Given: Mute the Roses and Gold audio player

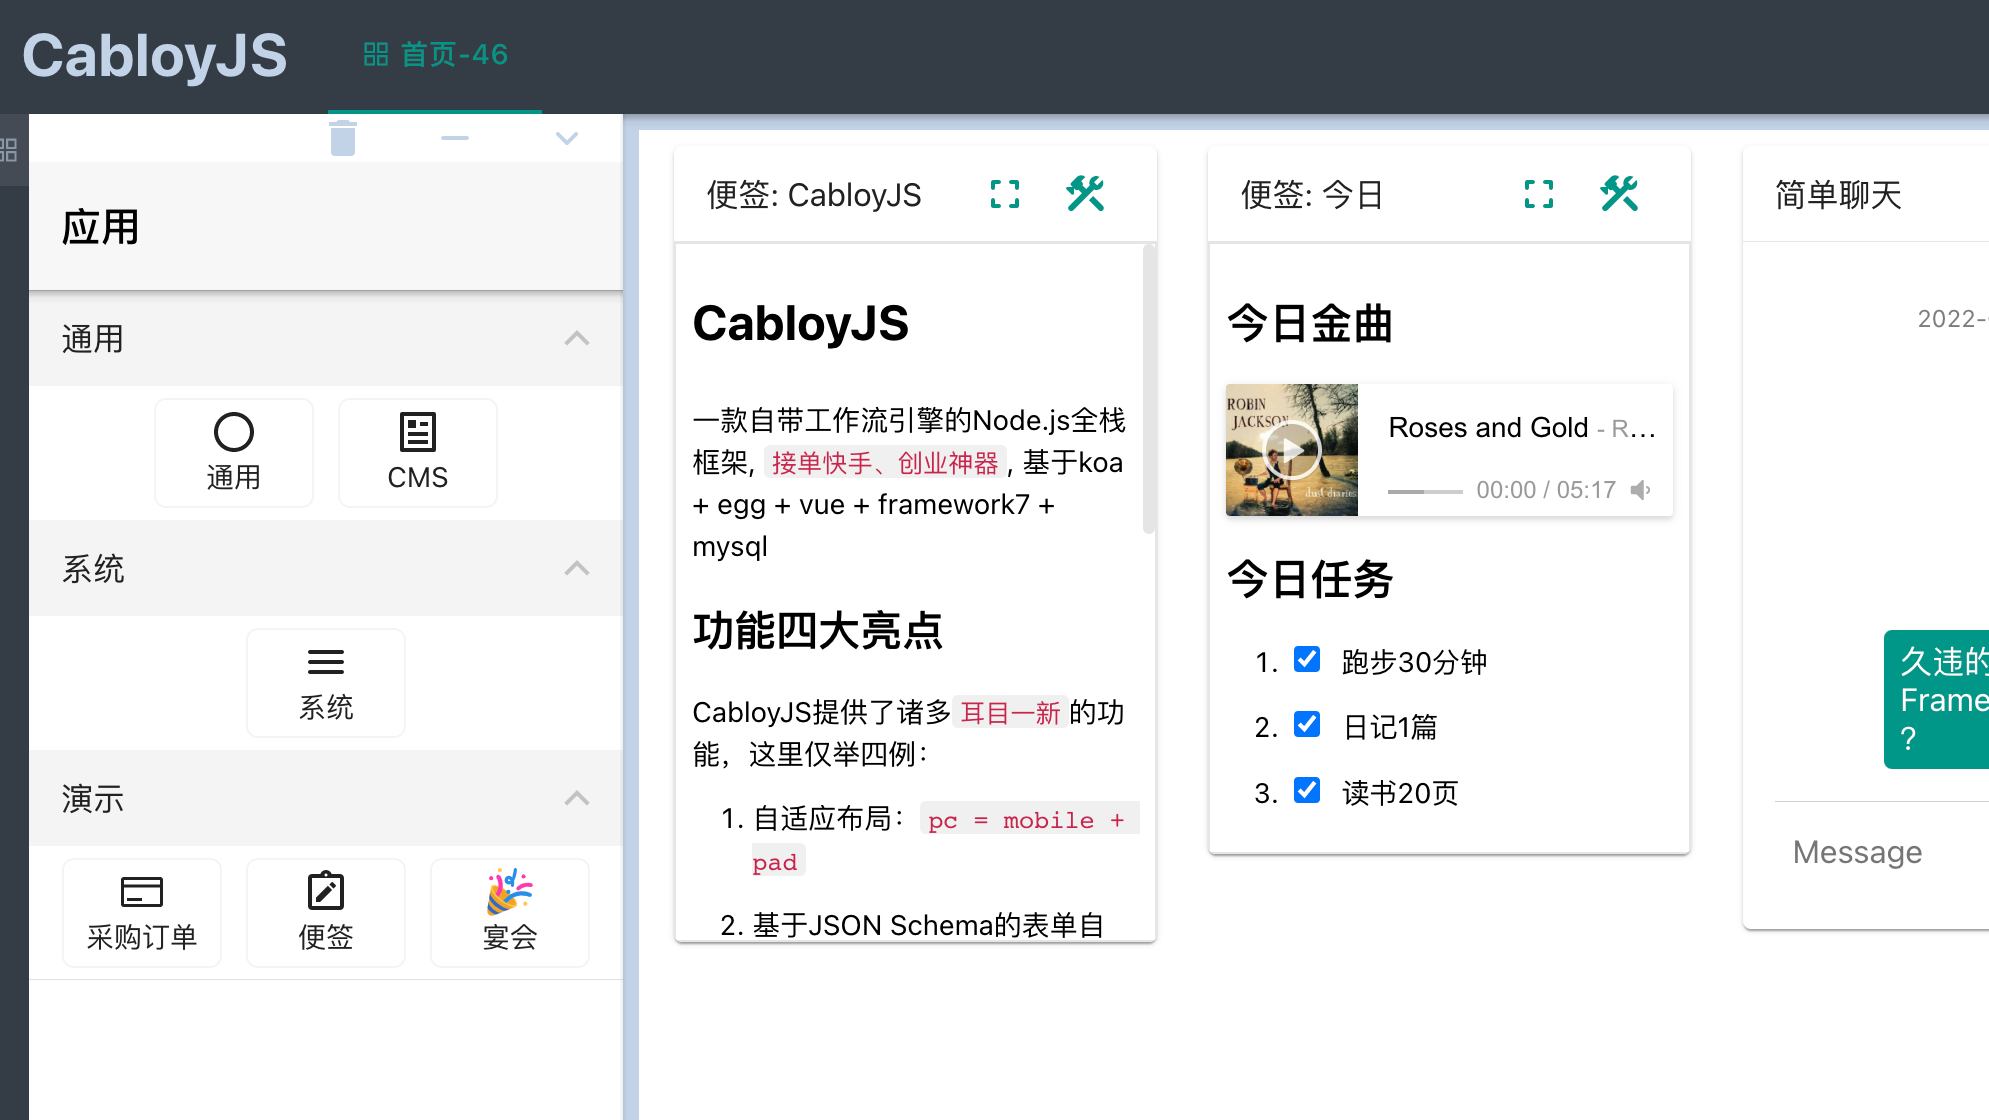Looking at the screenshot, I should [x=1640, y=490].
